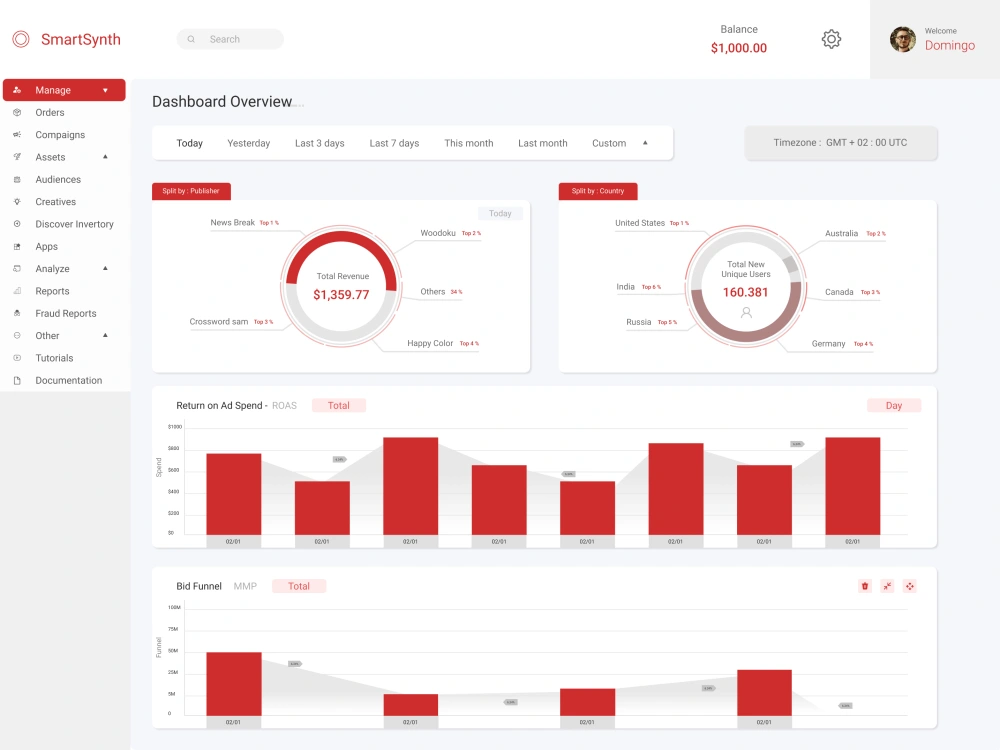
Task: Toggle Total in Bid Funnel chart
Action: (x=298, y=586)
